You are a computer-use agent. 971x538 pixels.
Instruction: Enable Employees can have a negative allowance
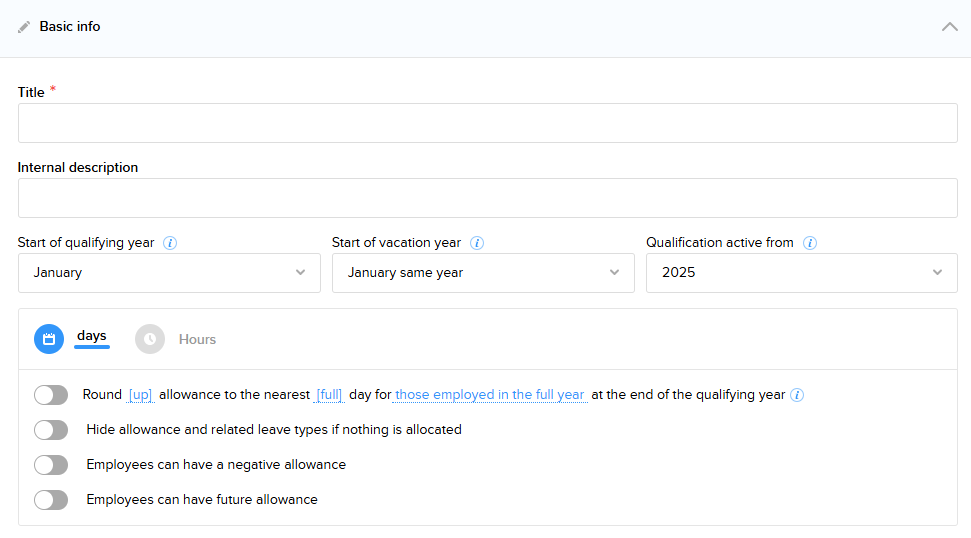point(51,465)
